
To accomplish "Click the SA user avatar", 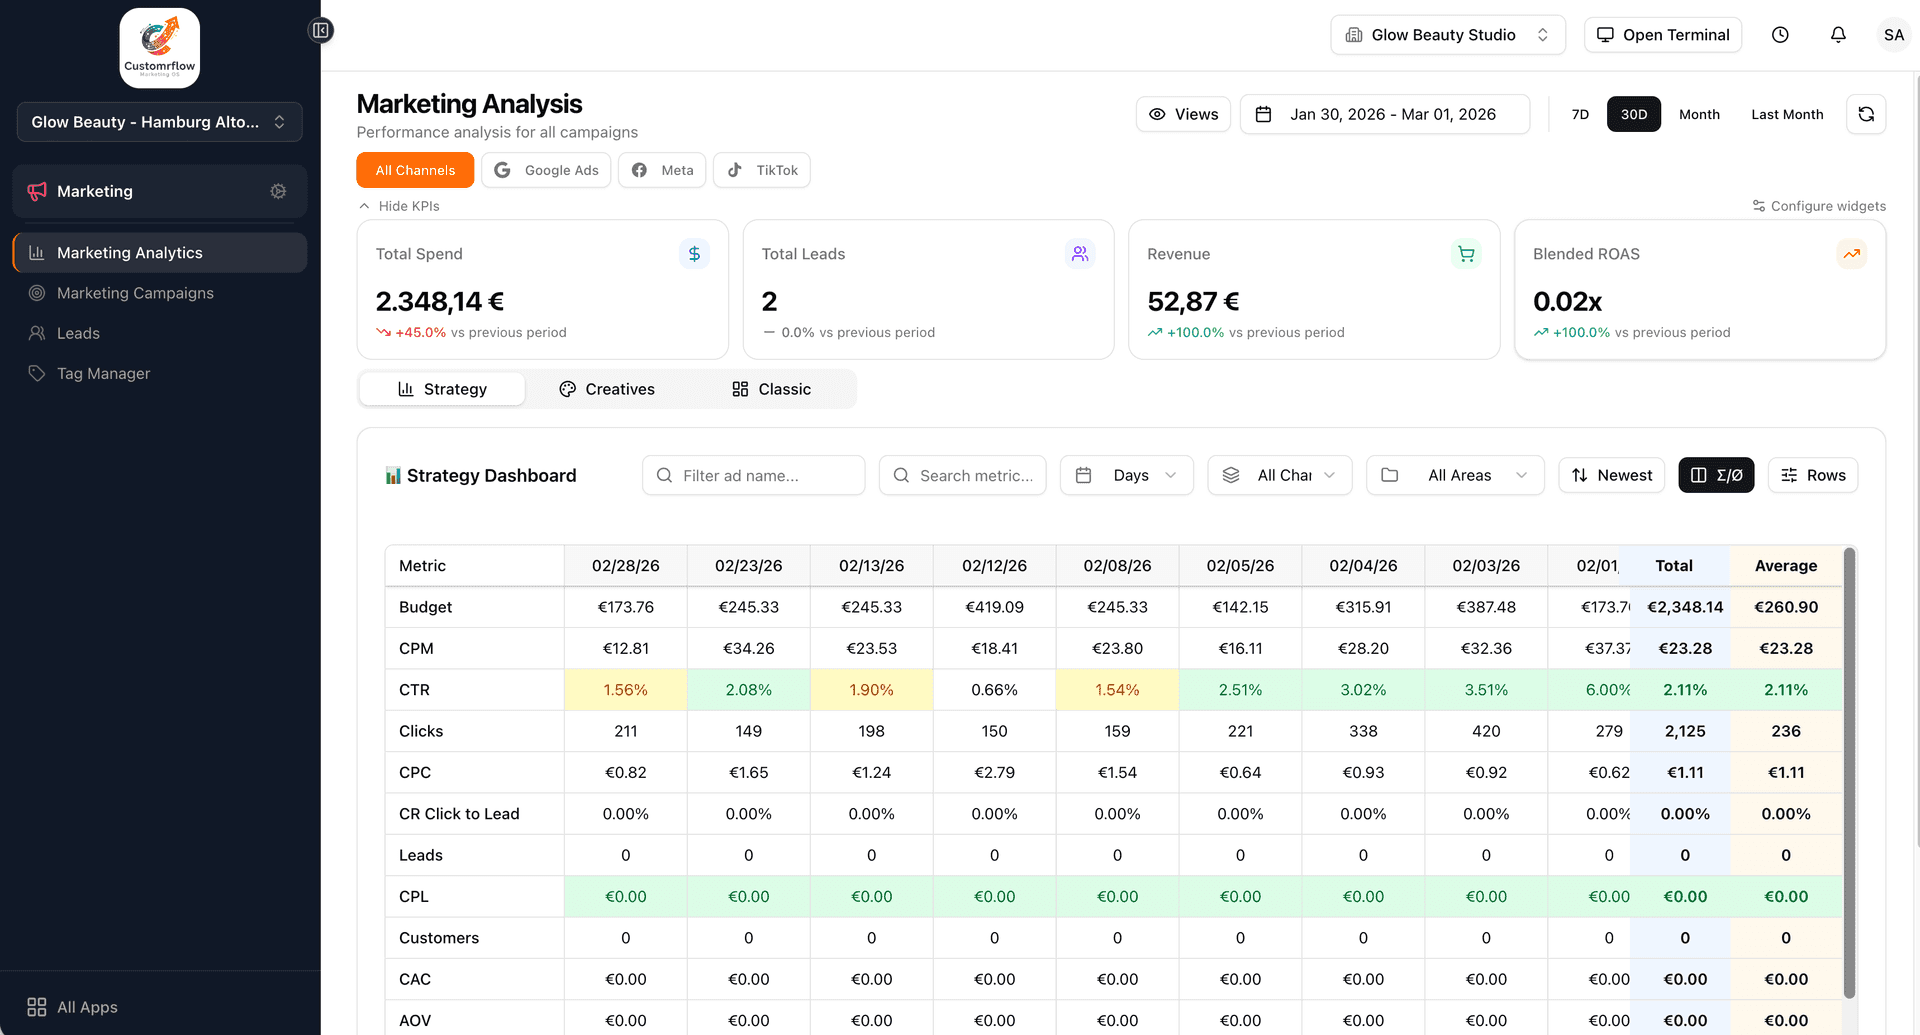I will coord(1893,35).
